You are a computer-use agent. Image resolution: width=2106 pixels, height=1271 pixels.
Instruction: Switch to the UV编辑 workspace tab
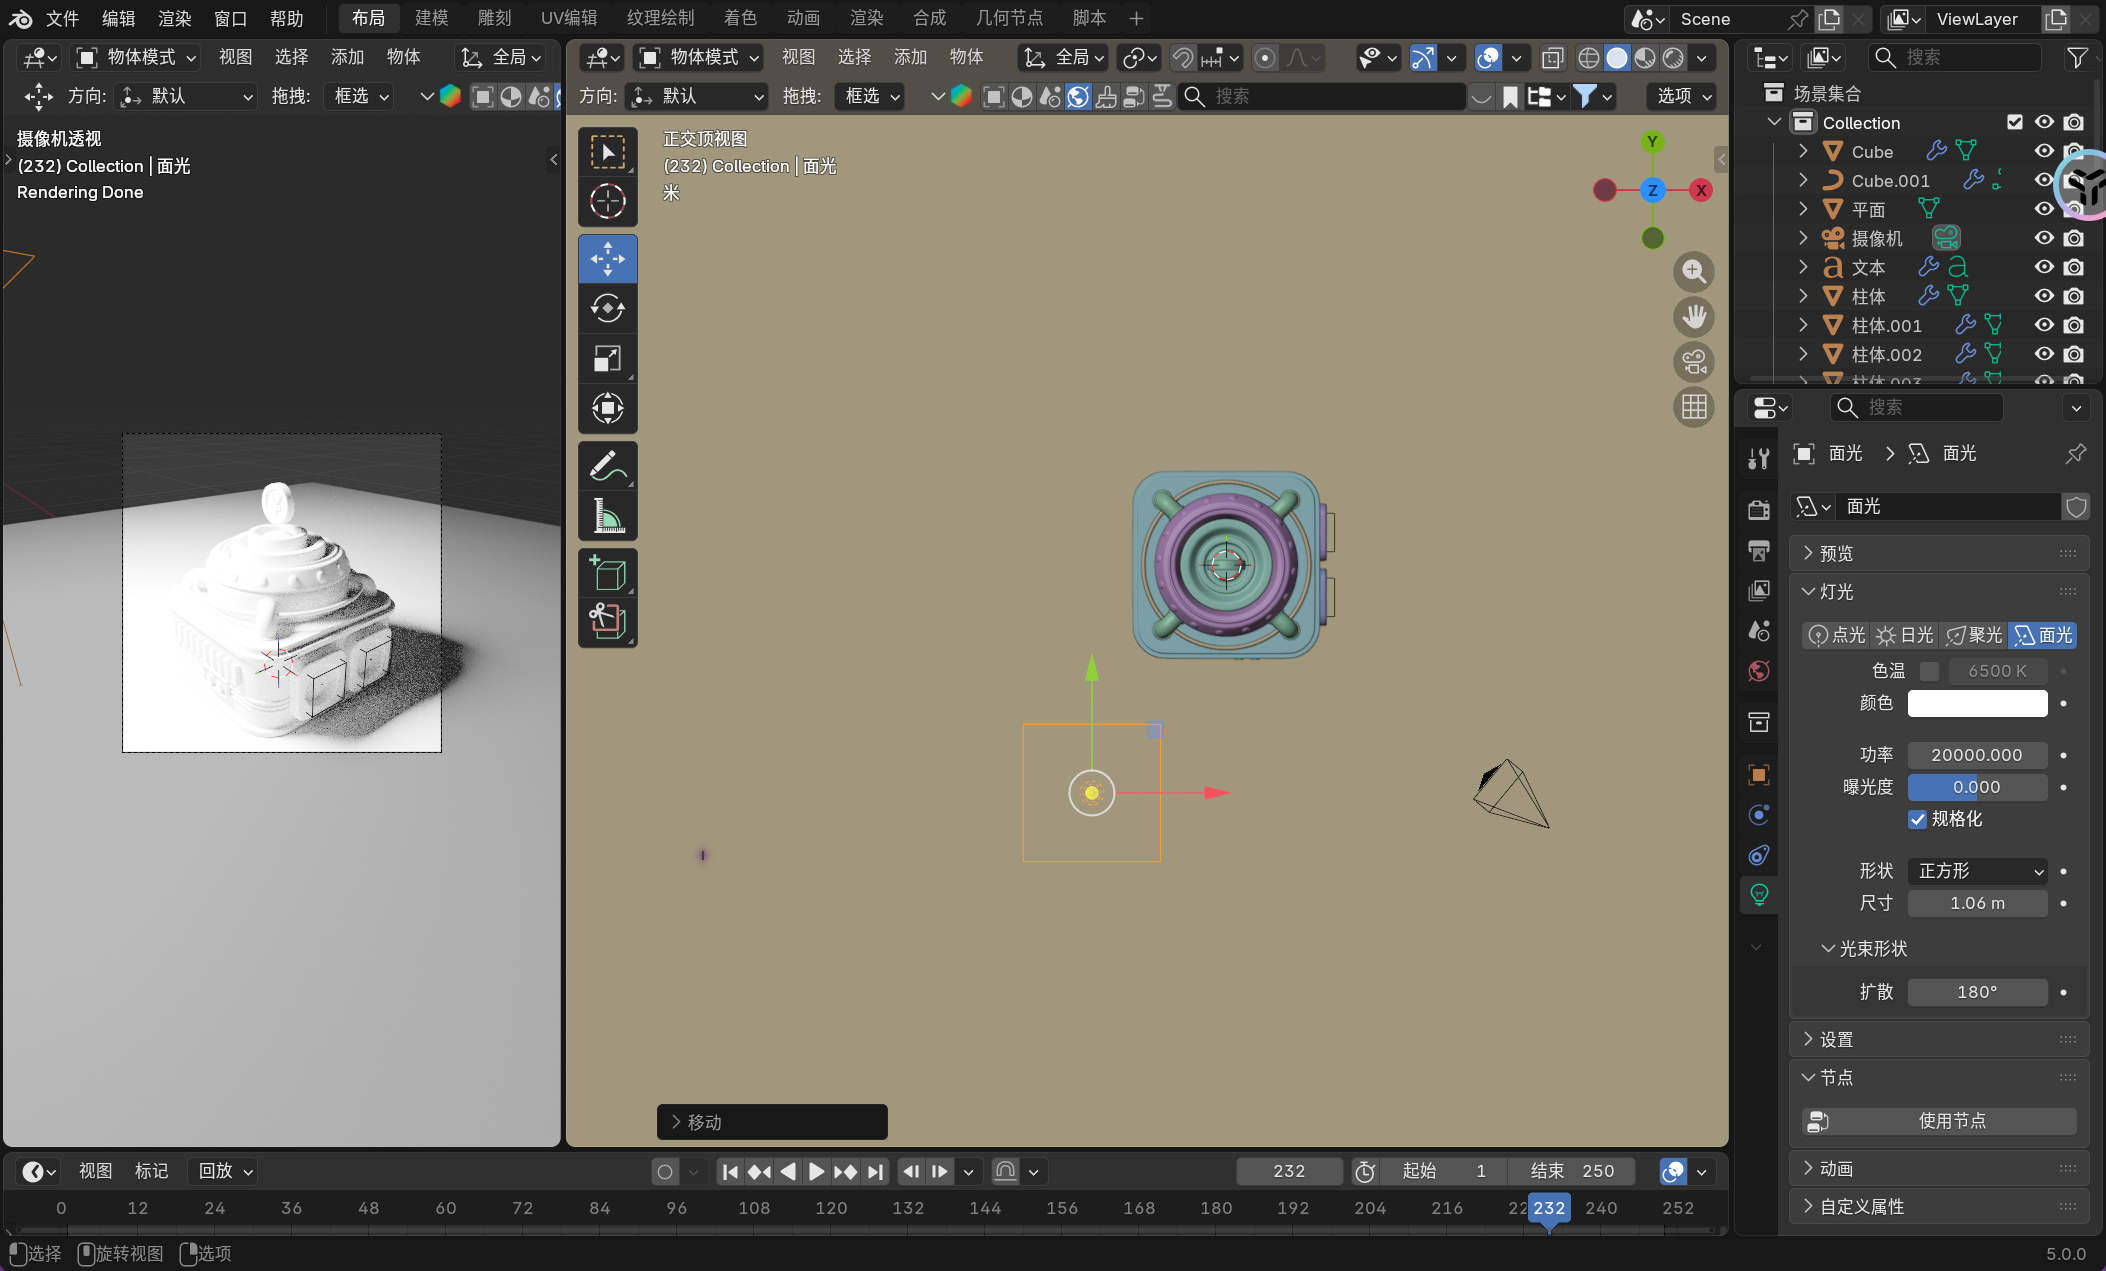568,18
